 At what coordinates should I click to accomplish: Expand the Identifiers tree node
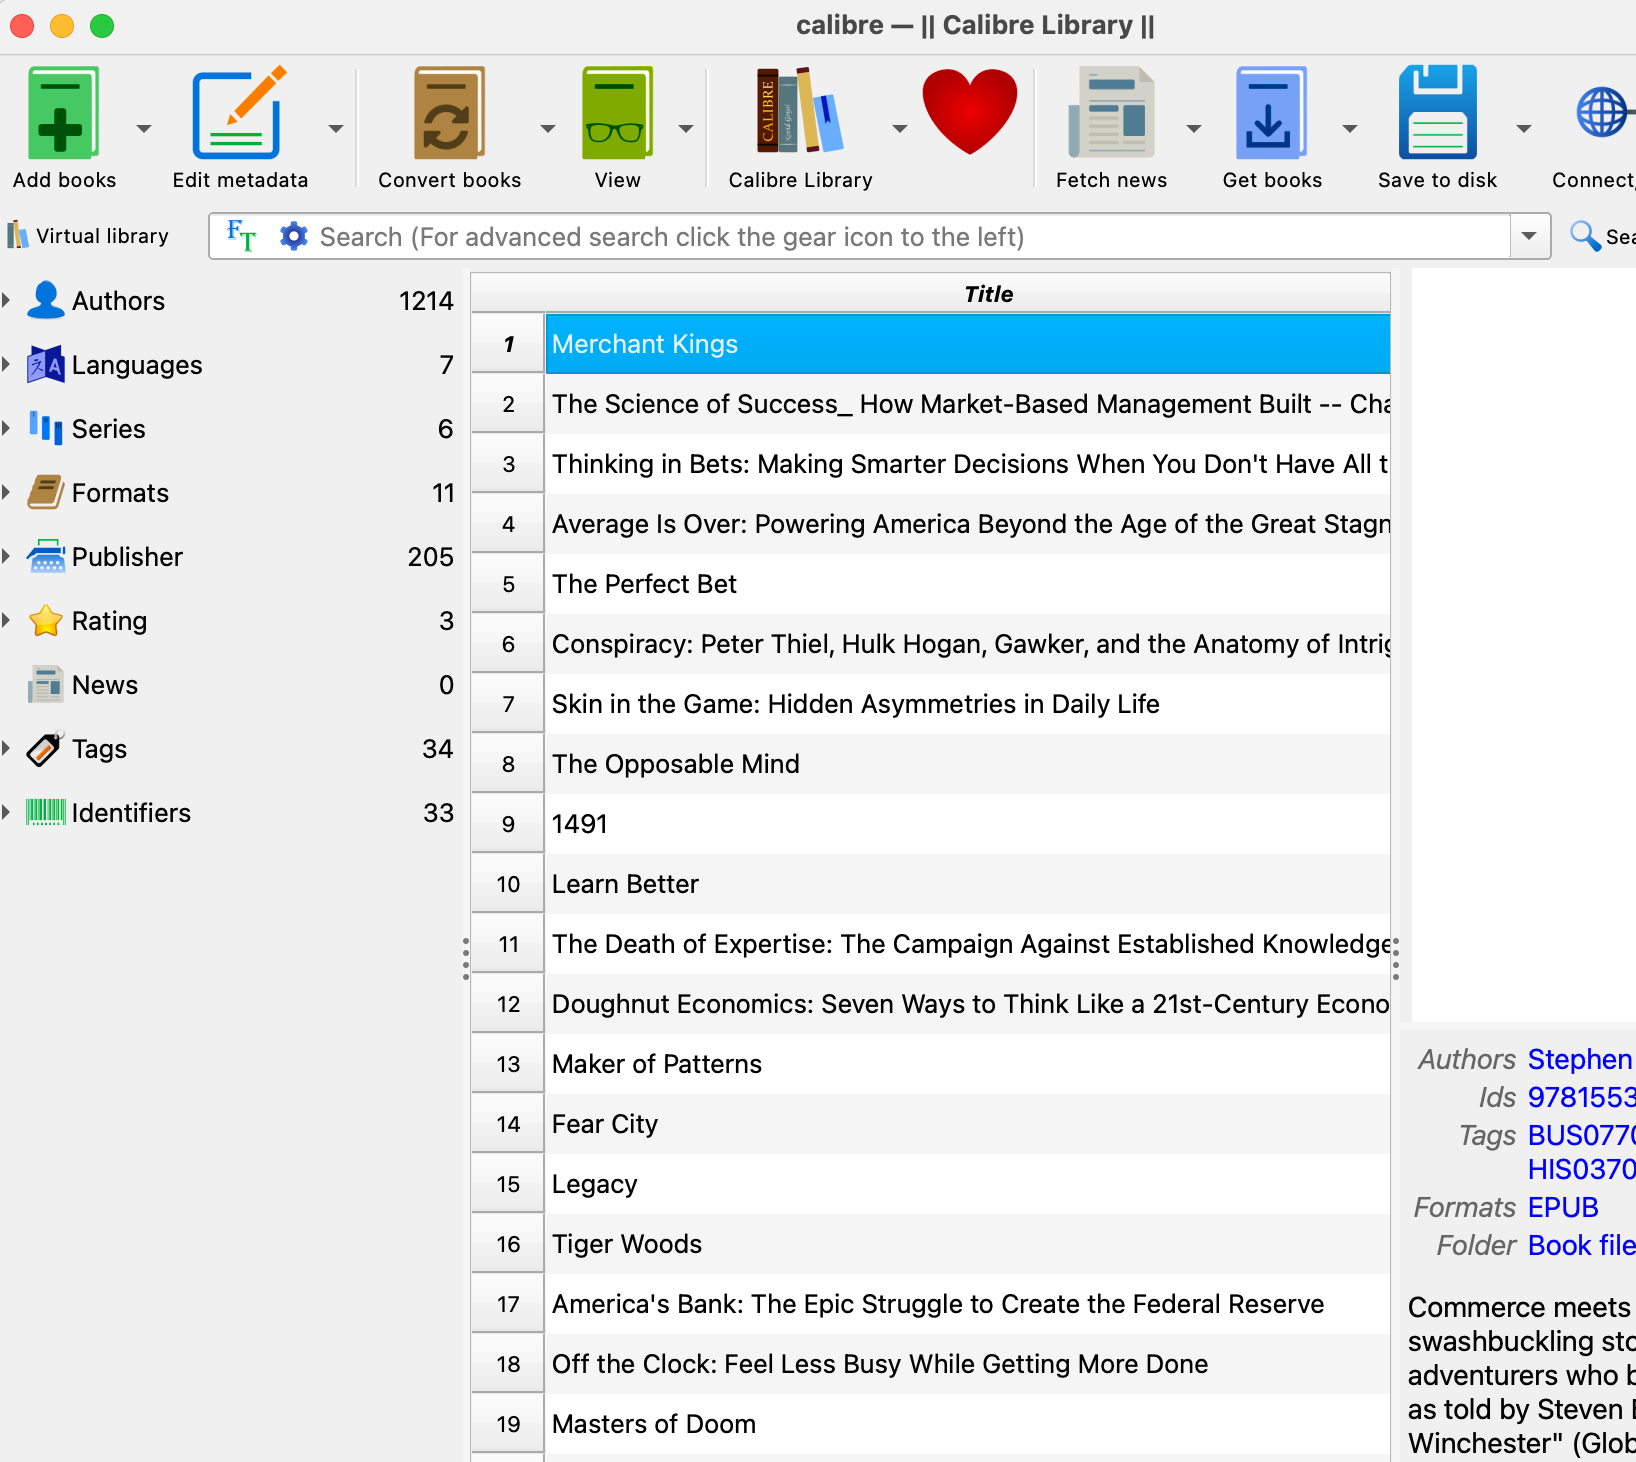coord(7,812)
